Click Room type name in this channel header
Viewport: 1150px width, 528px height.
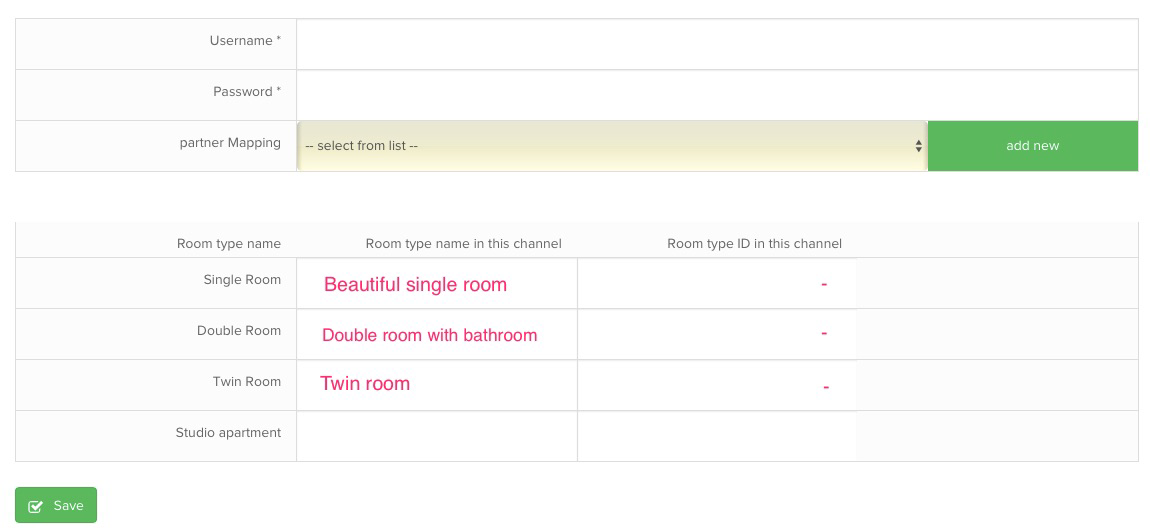pos(464,243)
